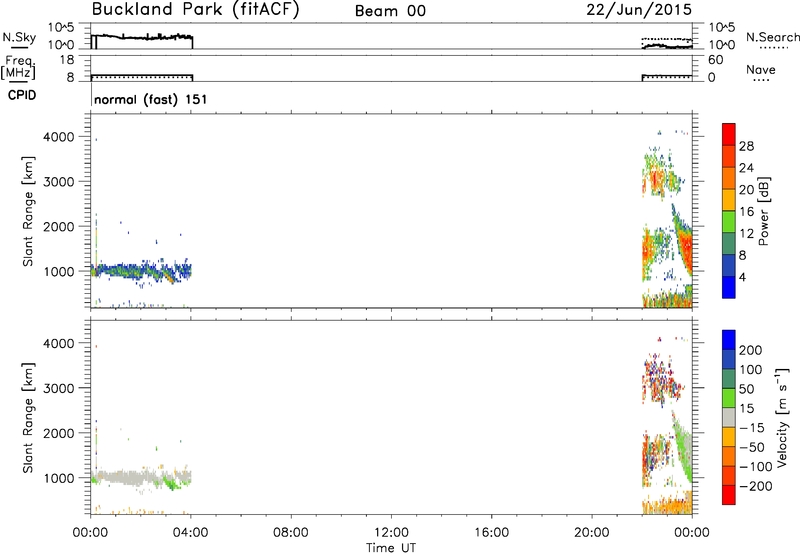Click the yellow-orange 16–20 dB power swatch
The image size is (800, 554).
[729, 199]
